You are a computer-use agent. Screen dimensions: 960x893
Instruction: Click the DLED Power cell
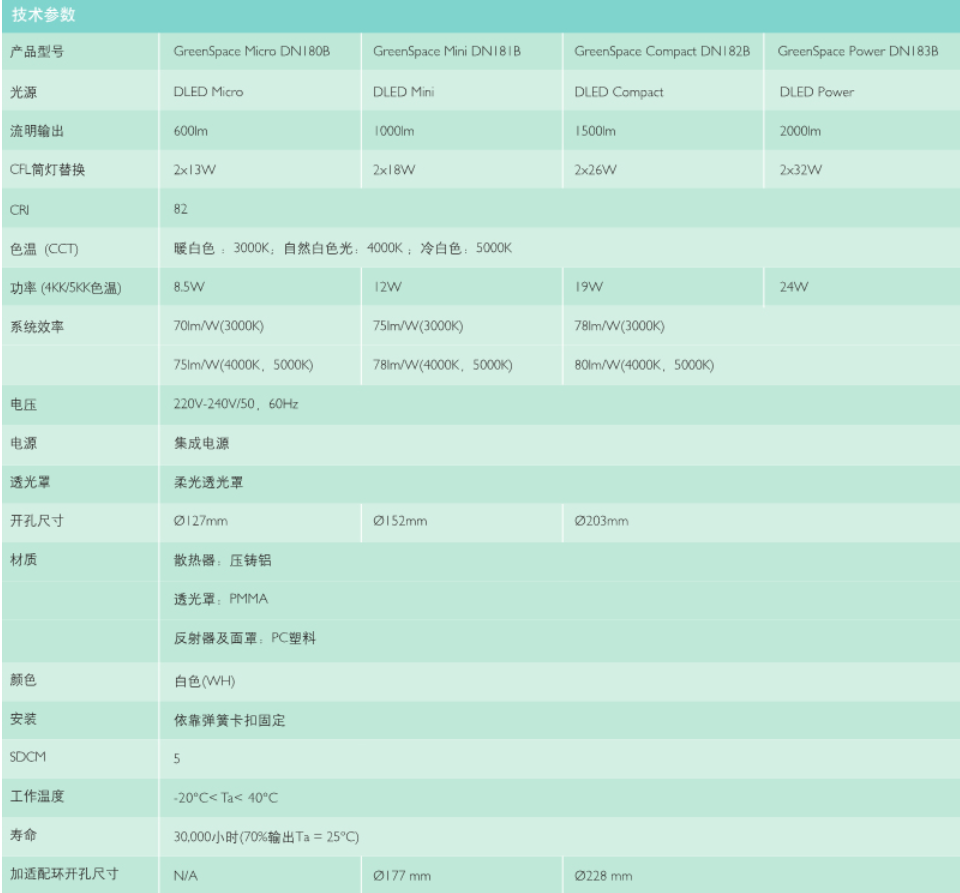[816, 92]
